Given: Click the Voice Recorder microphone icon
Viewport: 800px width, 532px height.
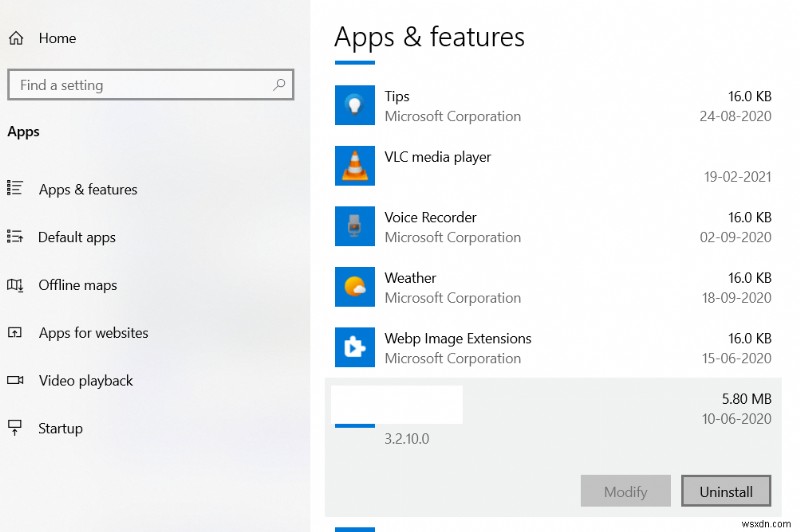Looking at the screenshot, I should coord(355,226).
